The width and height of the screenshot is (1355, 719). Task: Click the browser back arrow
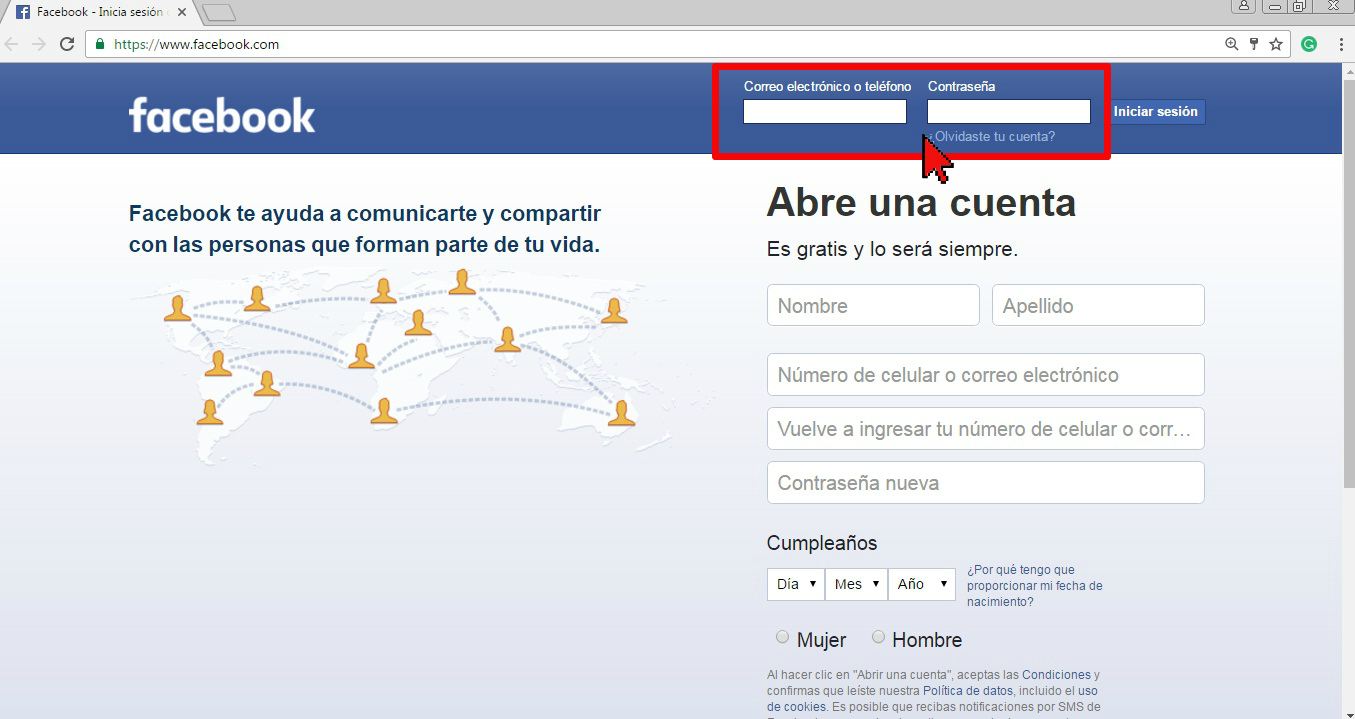point(12,44)
